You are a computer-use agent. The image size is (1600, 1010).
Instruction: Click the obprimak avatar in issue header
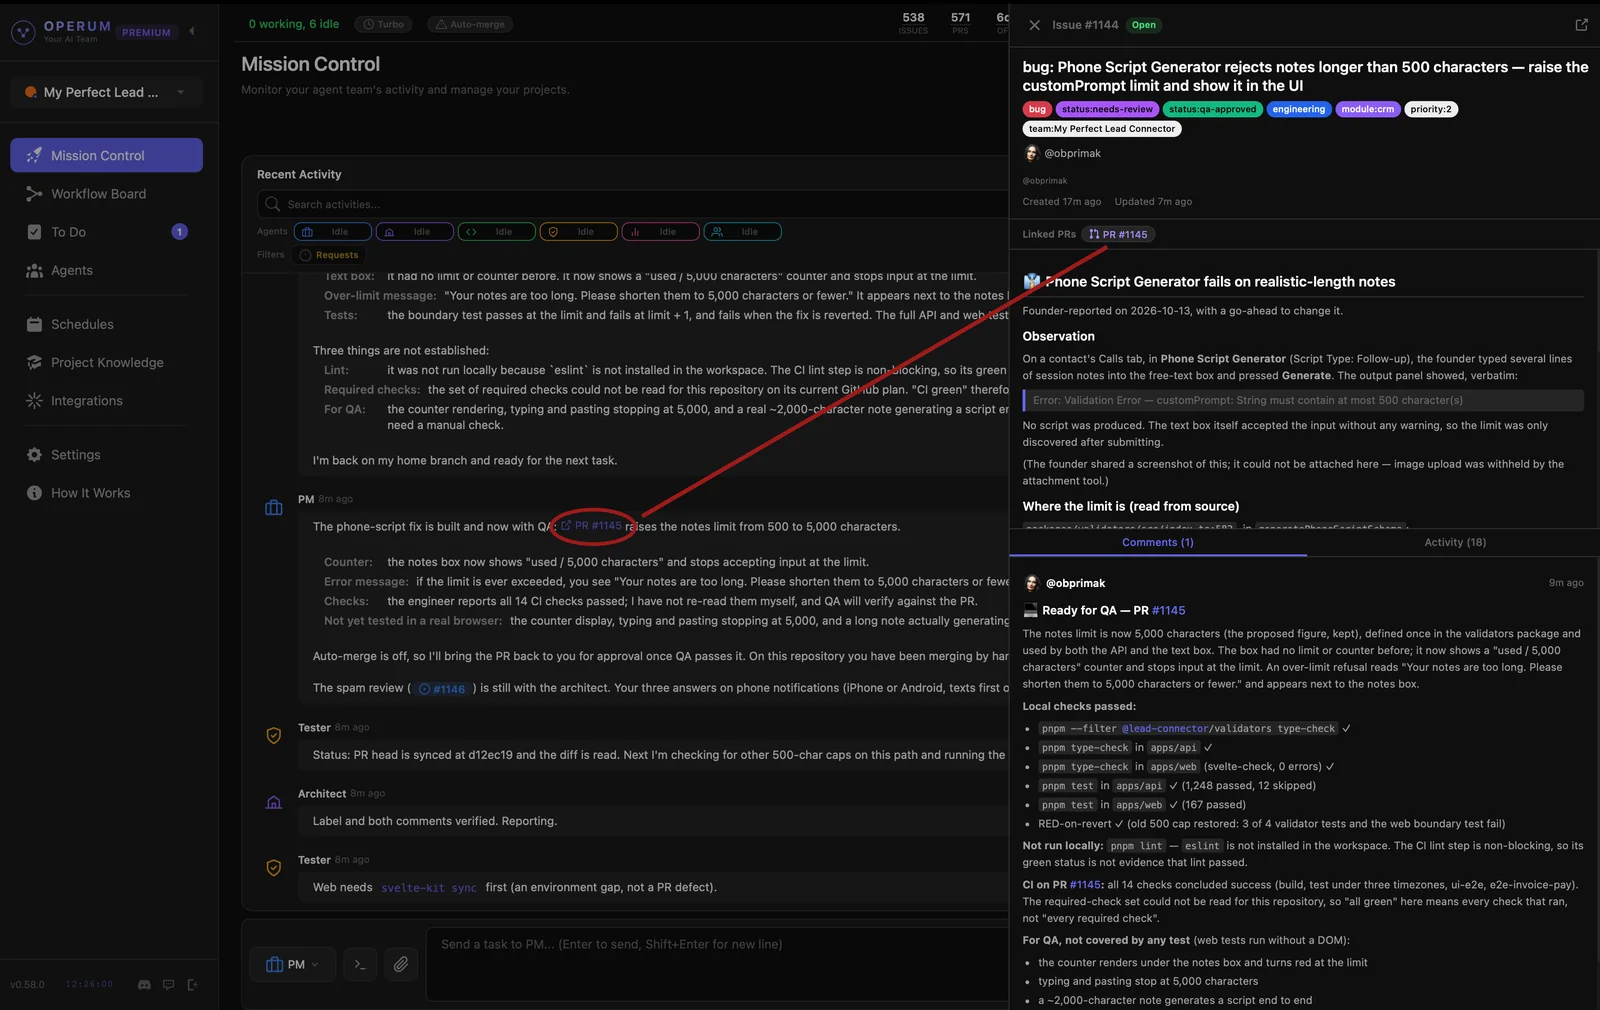(x=1032, y=153)
